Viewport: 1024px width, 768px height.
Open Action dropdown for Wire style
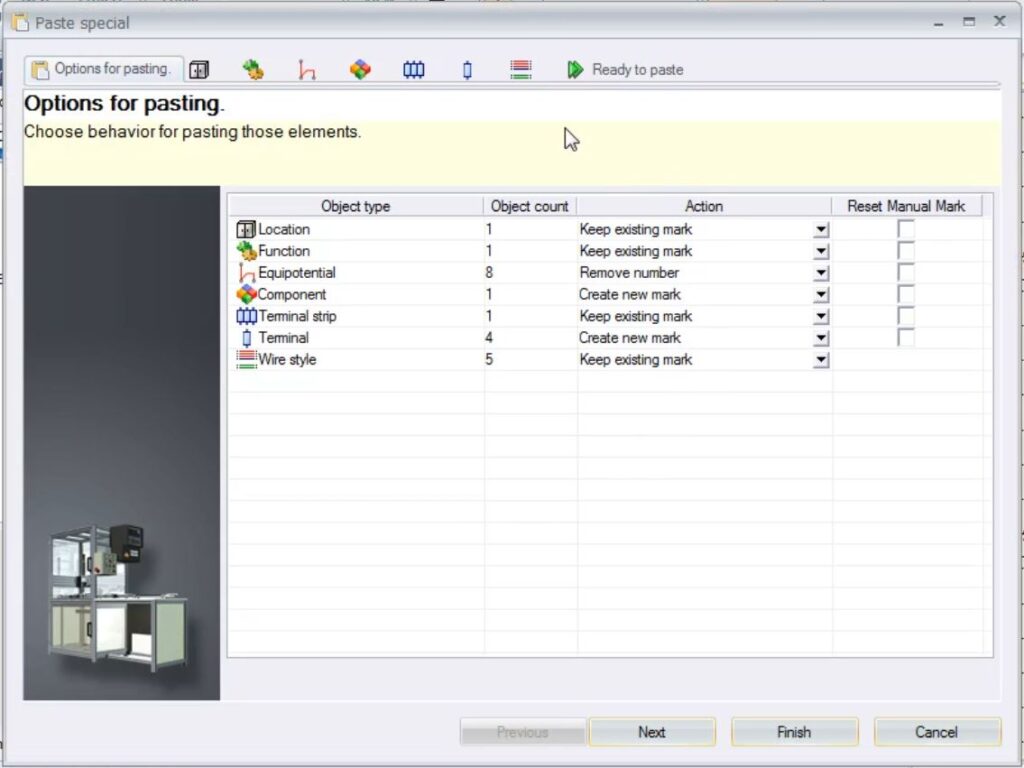pos(822,360)
